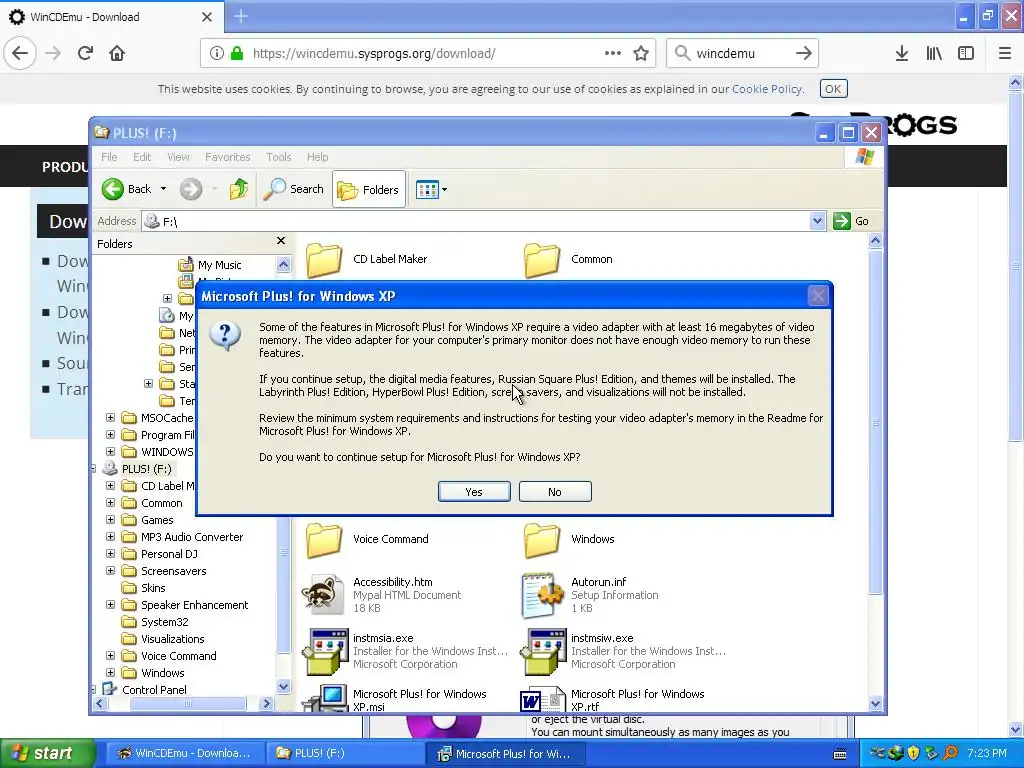Open Firefox downloads arrow icon
Screen dimensions: 1024x768
pos(902,53)
